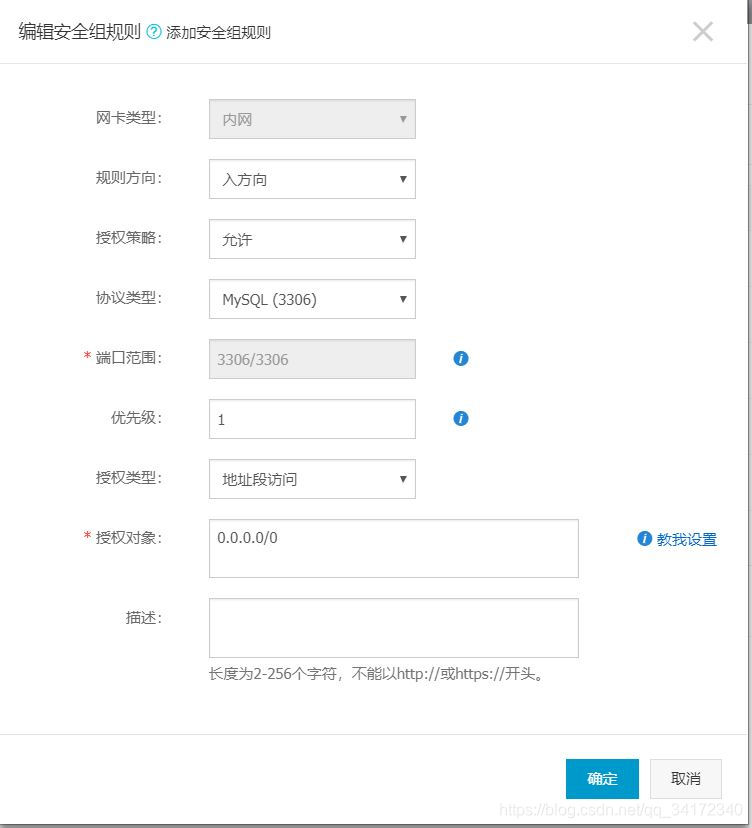The width and height of the screenshot is (752, 828).
Task: Open the 授权策略 dropdown showing 允许
Action: (312, 239)
